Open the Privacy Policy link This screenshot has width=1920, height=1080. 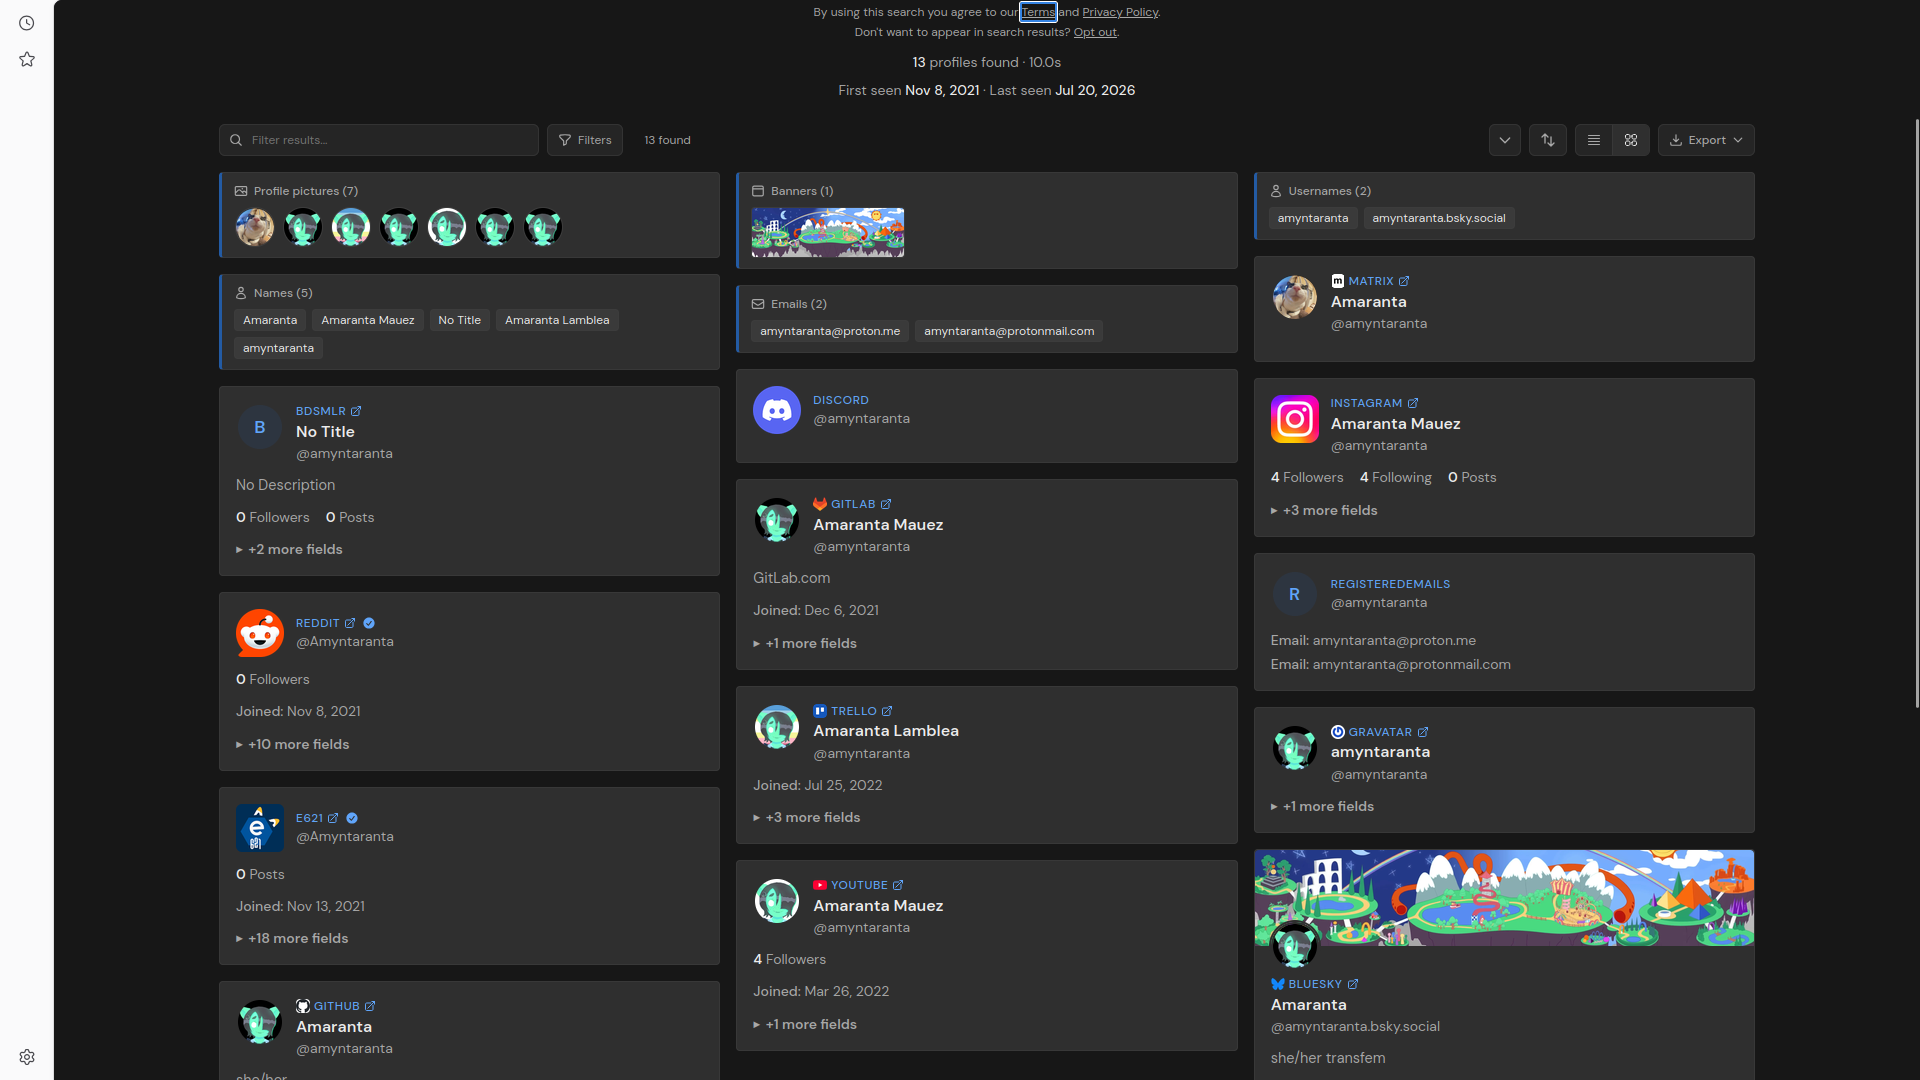coord(1120,12)
